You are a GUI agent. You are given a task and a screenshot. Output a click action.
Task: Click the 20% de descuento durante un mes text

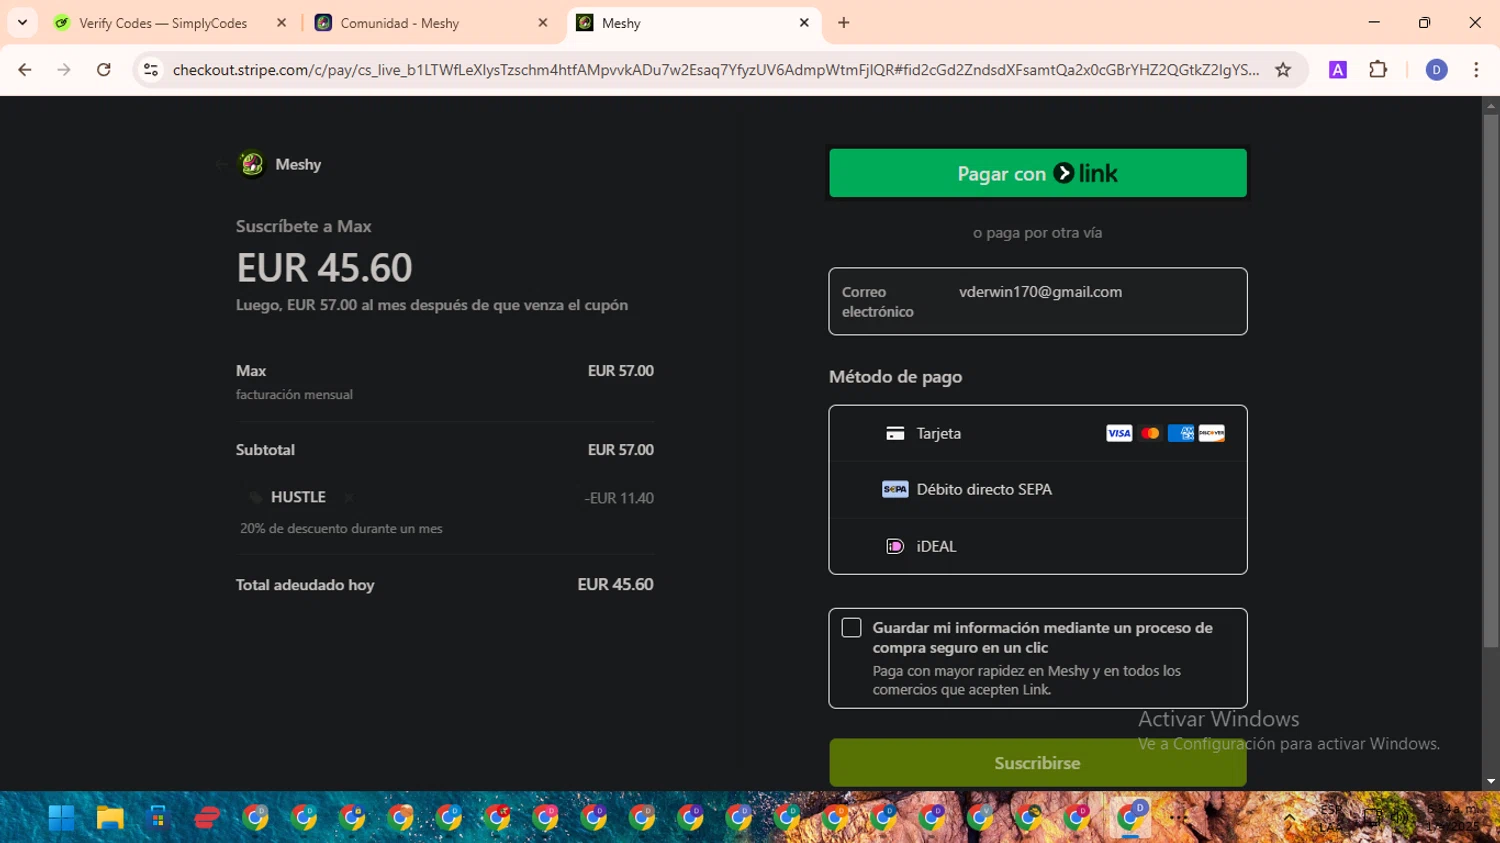coord(341,528)
